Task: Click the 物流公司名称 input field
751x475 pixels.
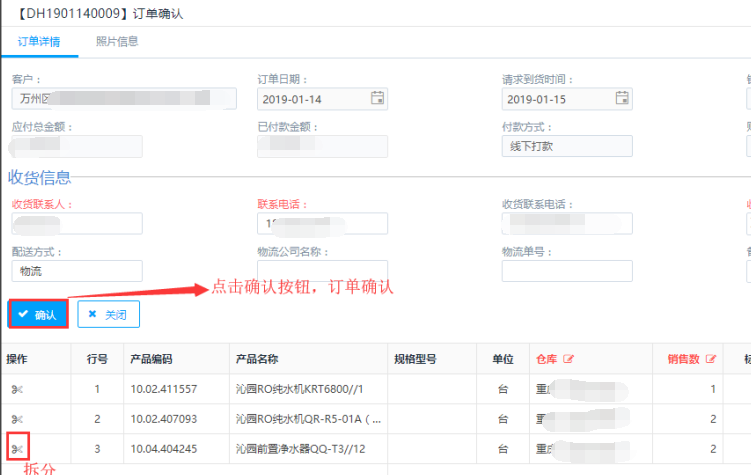Action: coord(322,271)
